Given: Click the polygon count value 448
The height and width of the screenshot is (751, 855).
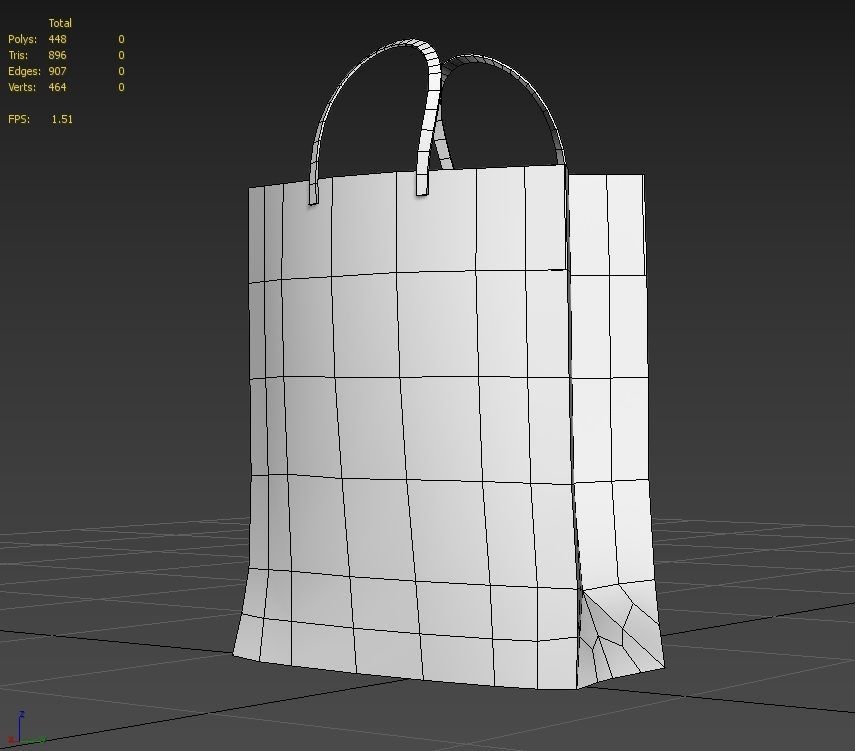Looking at the screenshot, I should click(x=57, y=39).
